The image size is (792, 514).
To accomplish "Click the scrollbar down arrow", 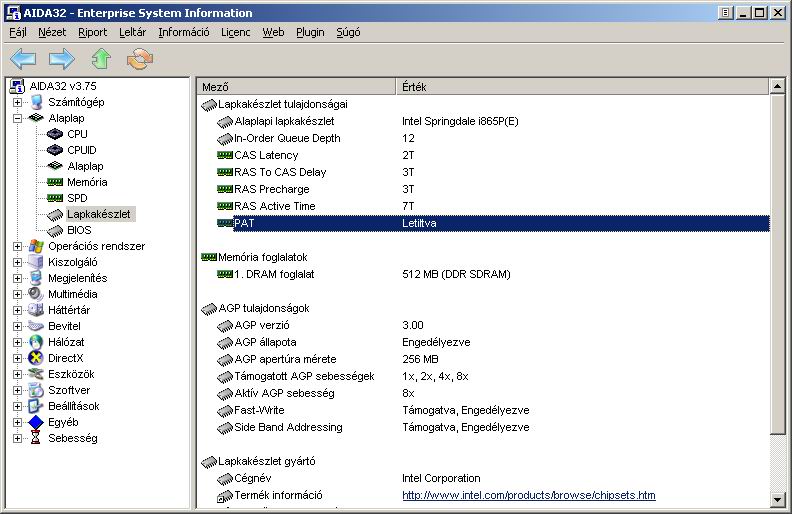I will 778,500.
